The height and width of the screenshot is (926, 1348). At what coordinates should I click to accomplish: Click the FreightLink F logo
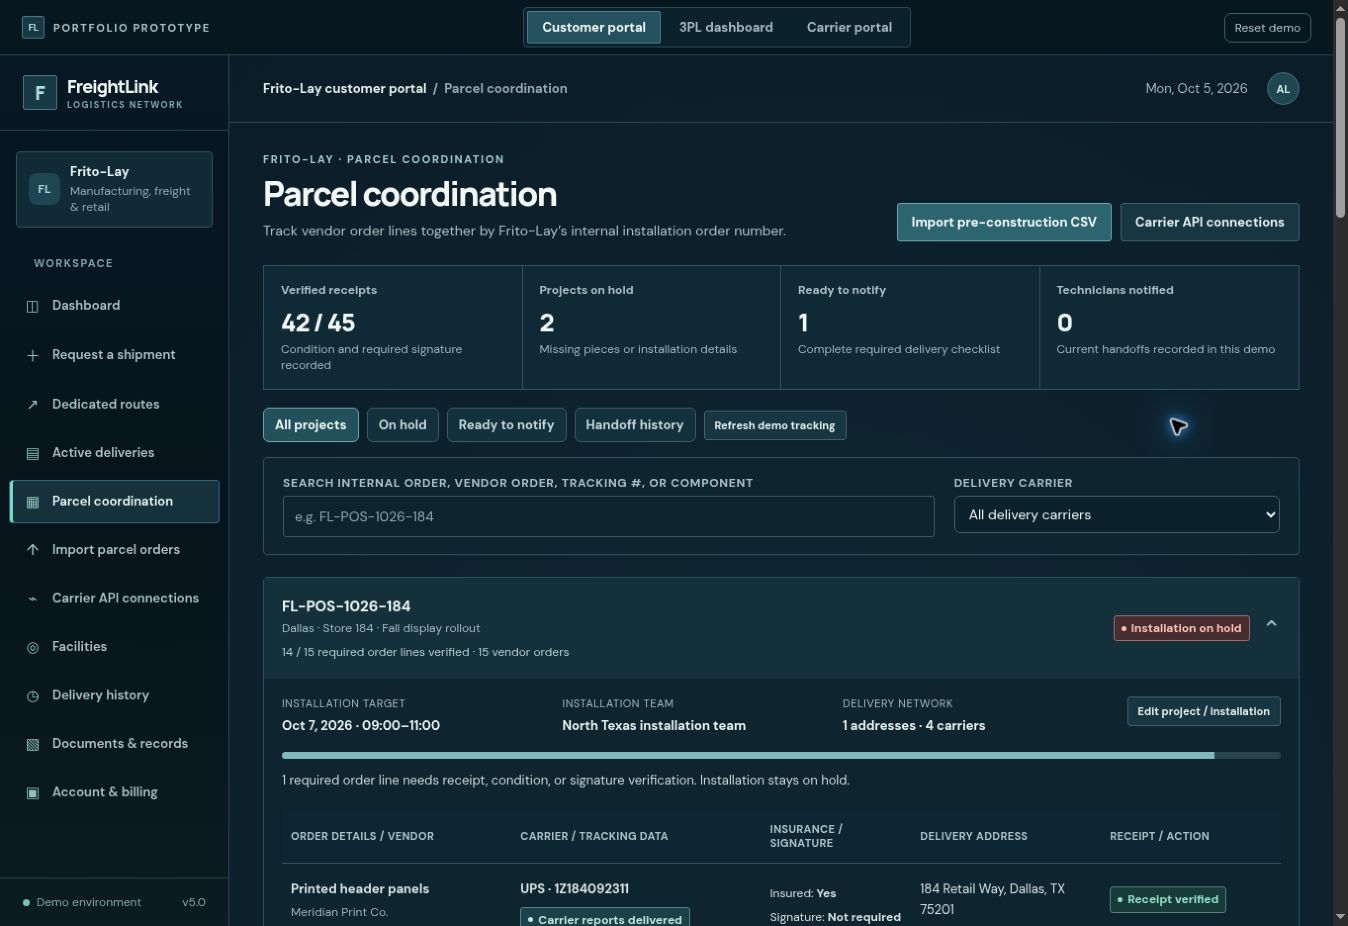(40, 93)
